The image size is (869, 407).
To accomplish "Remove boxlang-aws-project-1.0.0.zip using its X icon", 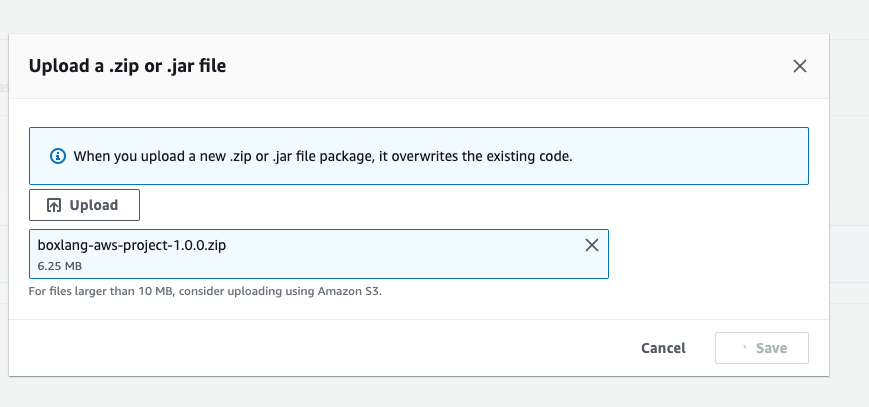I will (591, 245).
